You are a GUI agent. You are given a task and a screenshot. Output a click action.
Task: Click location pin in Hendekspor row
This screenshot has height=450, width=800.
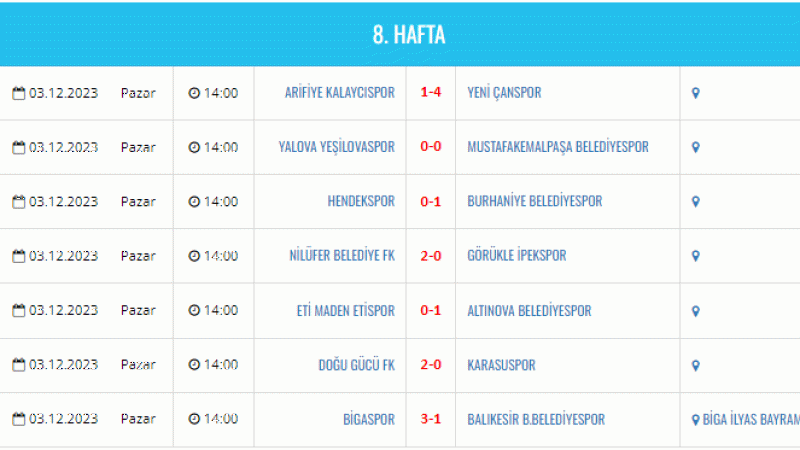695,202
